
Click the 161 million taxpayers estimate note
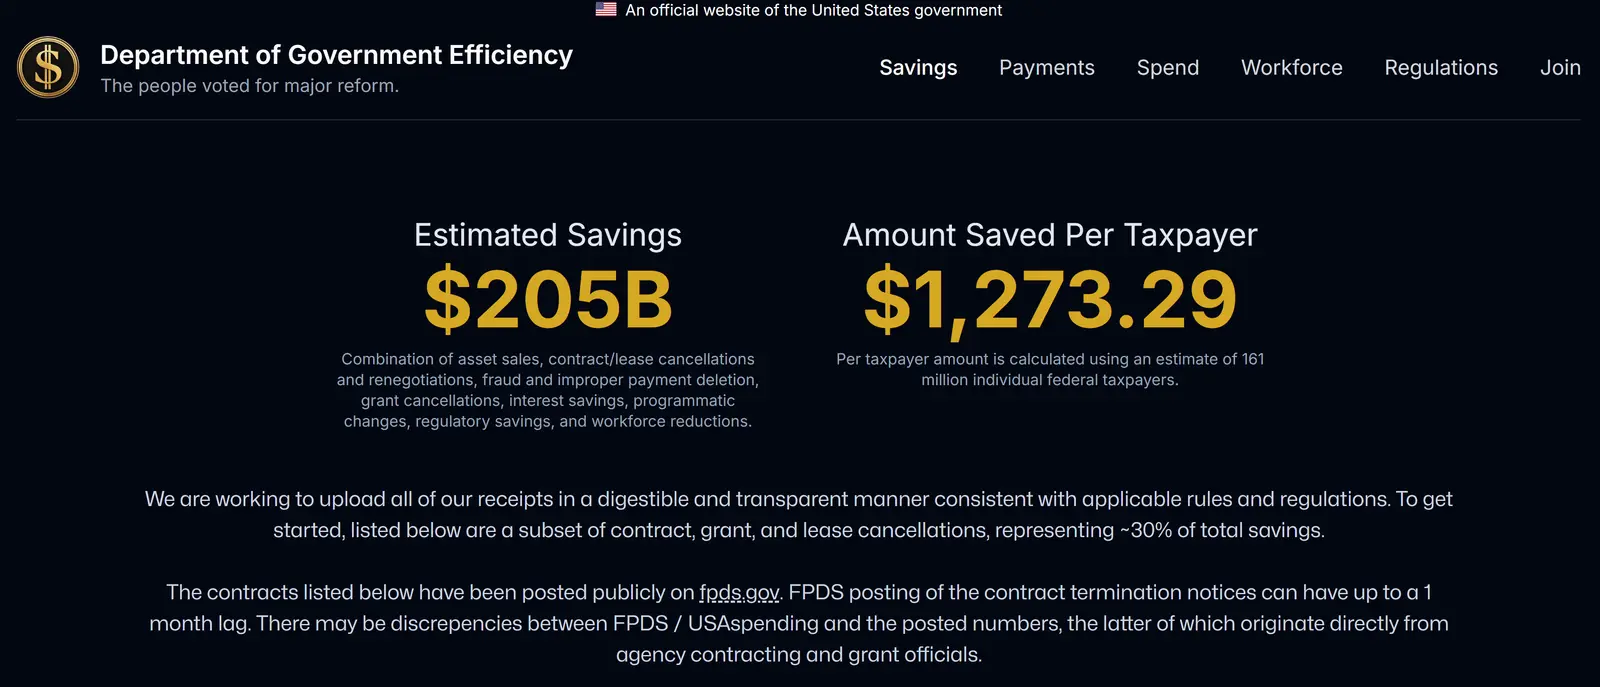coord(1049,369)
